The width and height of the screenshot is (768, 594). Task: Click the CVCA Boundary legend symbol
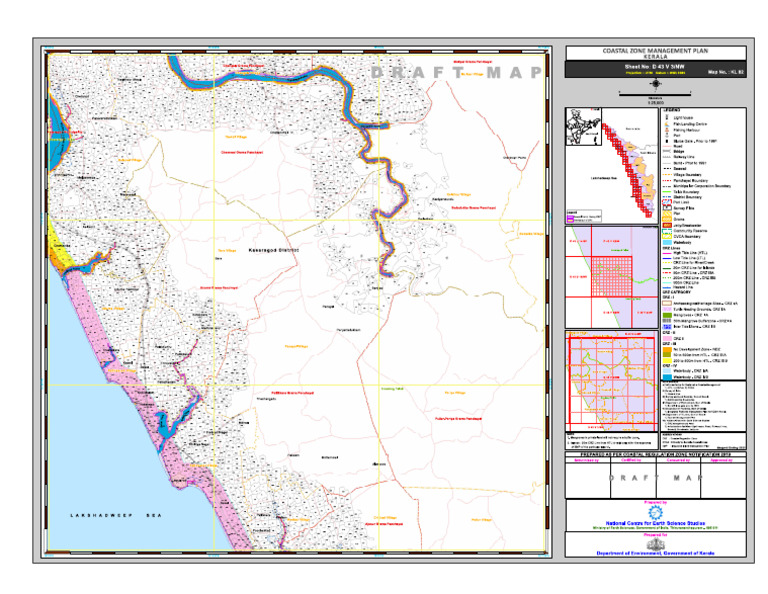coord(667,237)
